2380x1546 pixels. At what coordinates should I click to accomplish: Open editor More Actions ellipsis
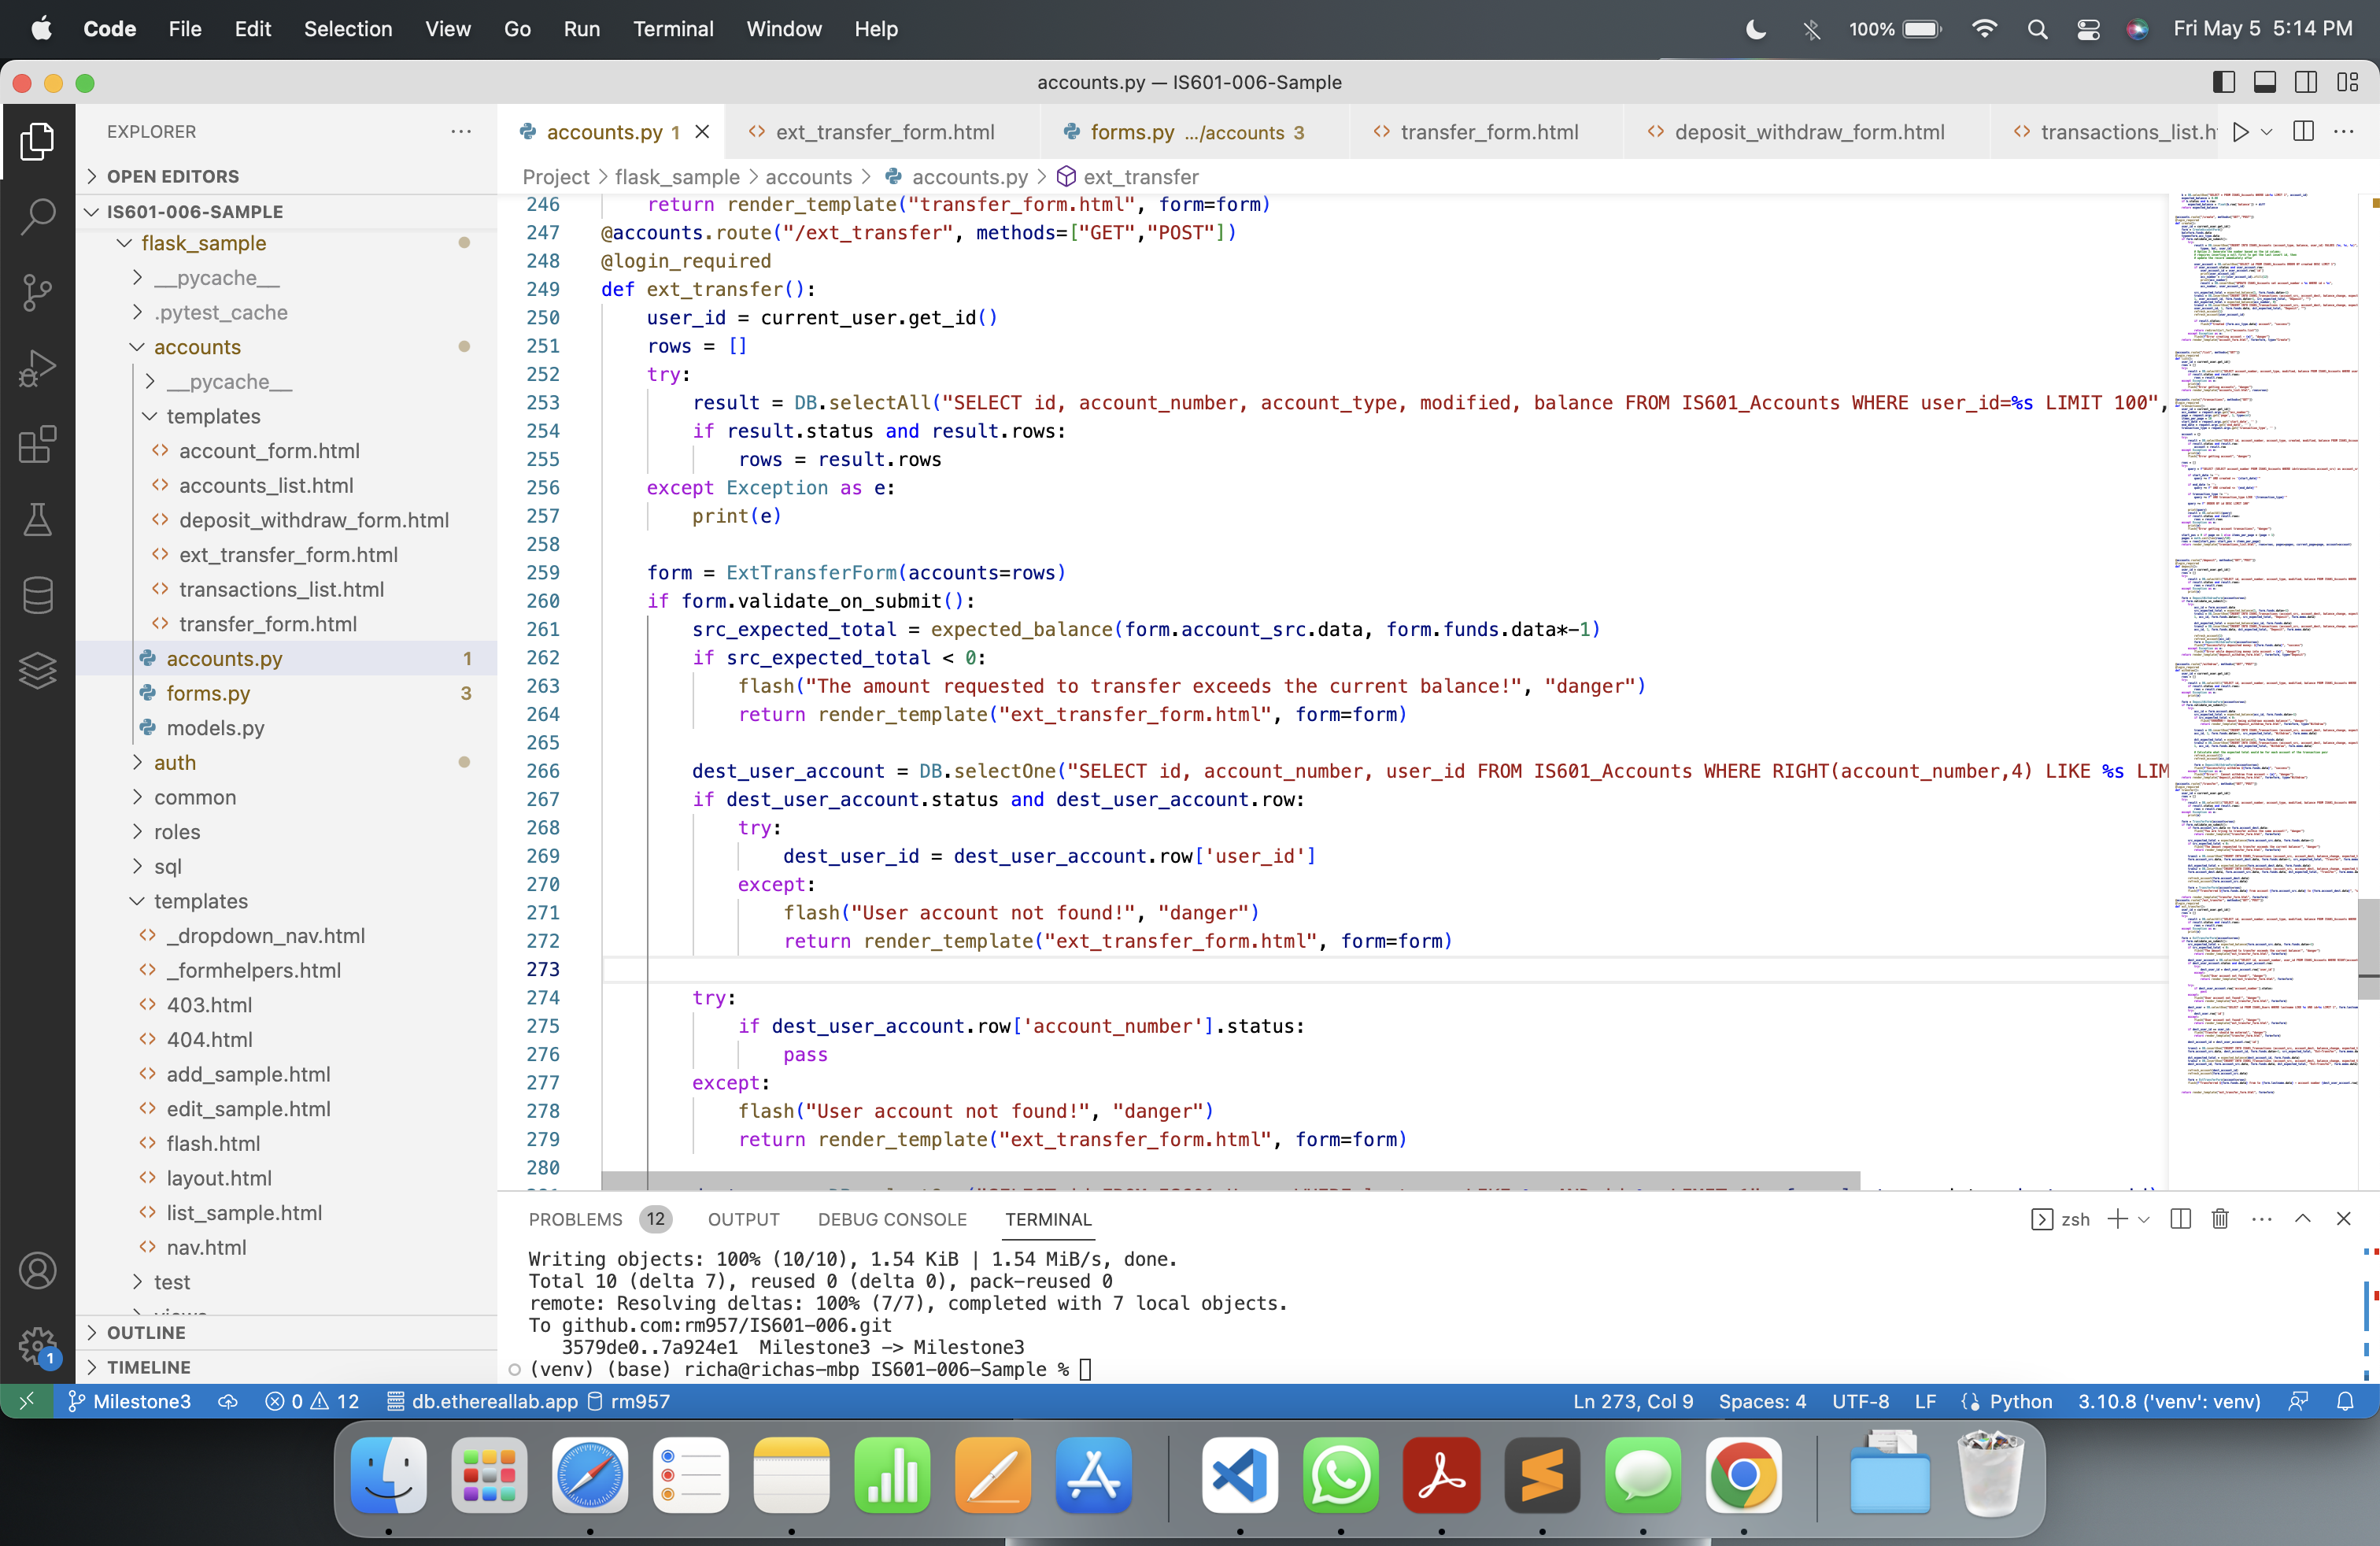[2343, 132]
